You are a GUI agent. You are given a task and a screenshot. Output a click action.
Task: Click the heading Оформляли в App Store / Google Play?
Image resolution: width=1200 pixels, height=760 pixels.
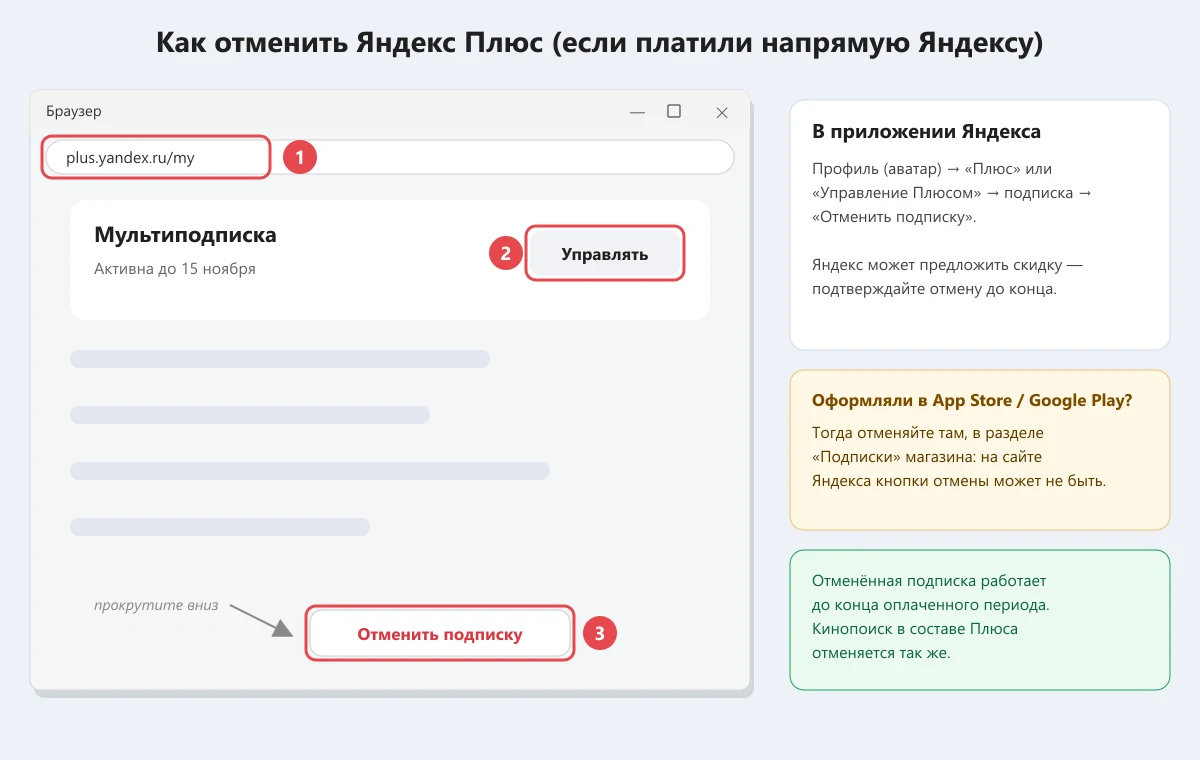972,400
